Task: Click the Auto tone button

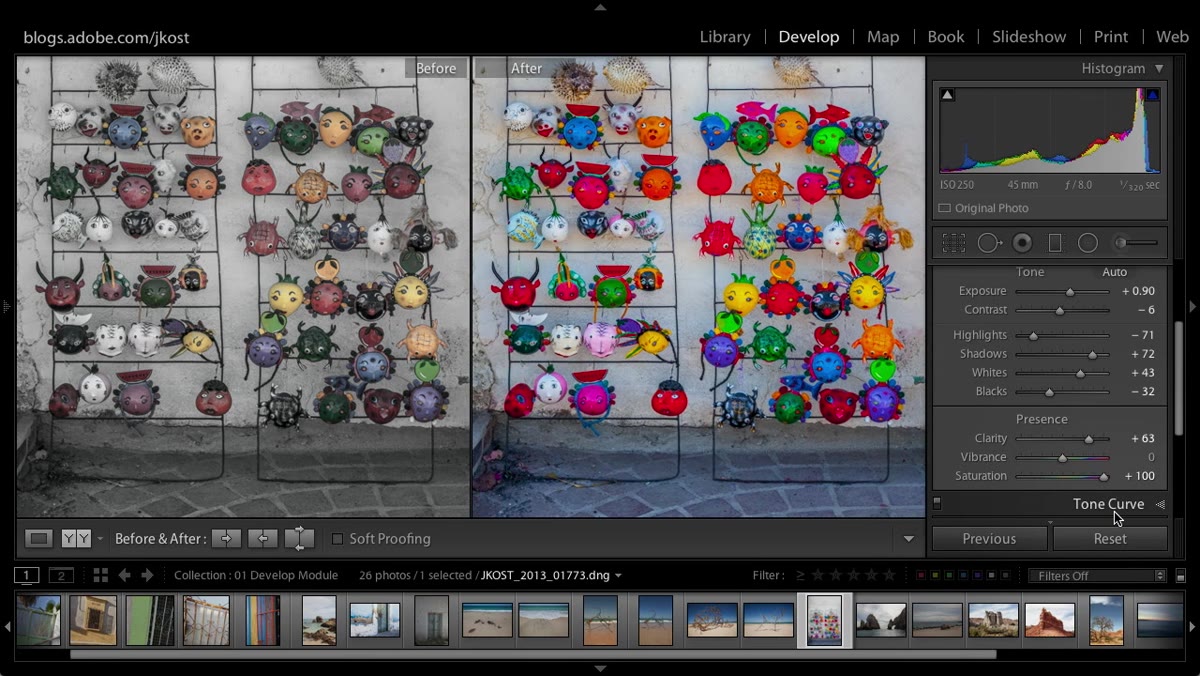Action: pyautogui.click(x=1114, y=272)
